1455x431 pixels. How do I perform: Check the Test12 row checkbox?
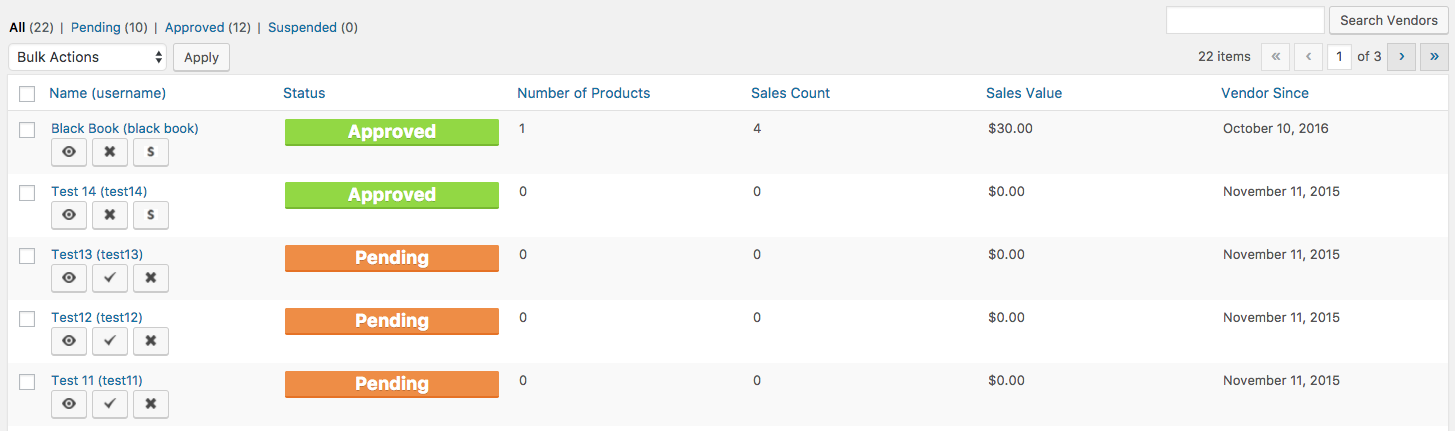[x=28, y=318]
